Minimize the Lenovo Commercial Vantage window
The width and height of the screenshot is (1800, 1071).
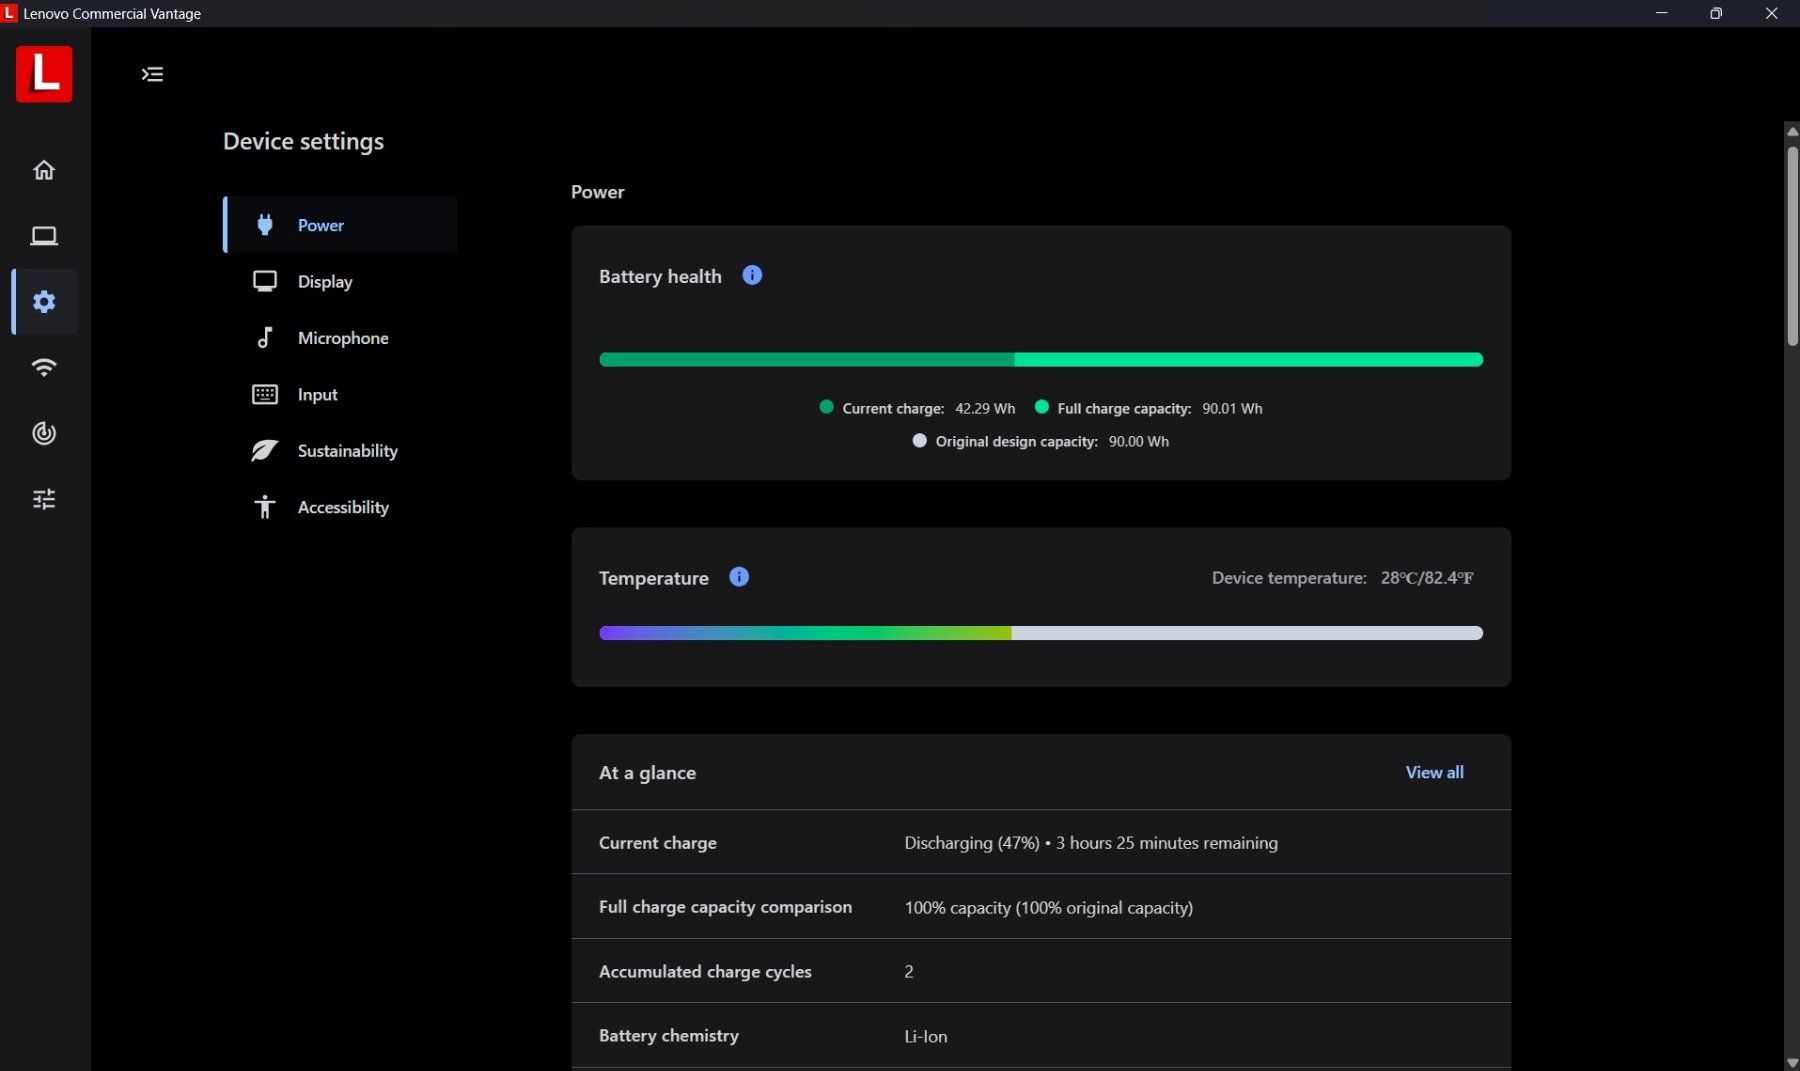[1662, 13]
